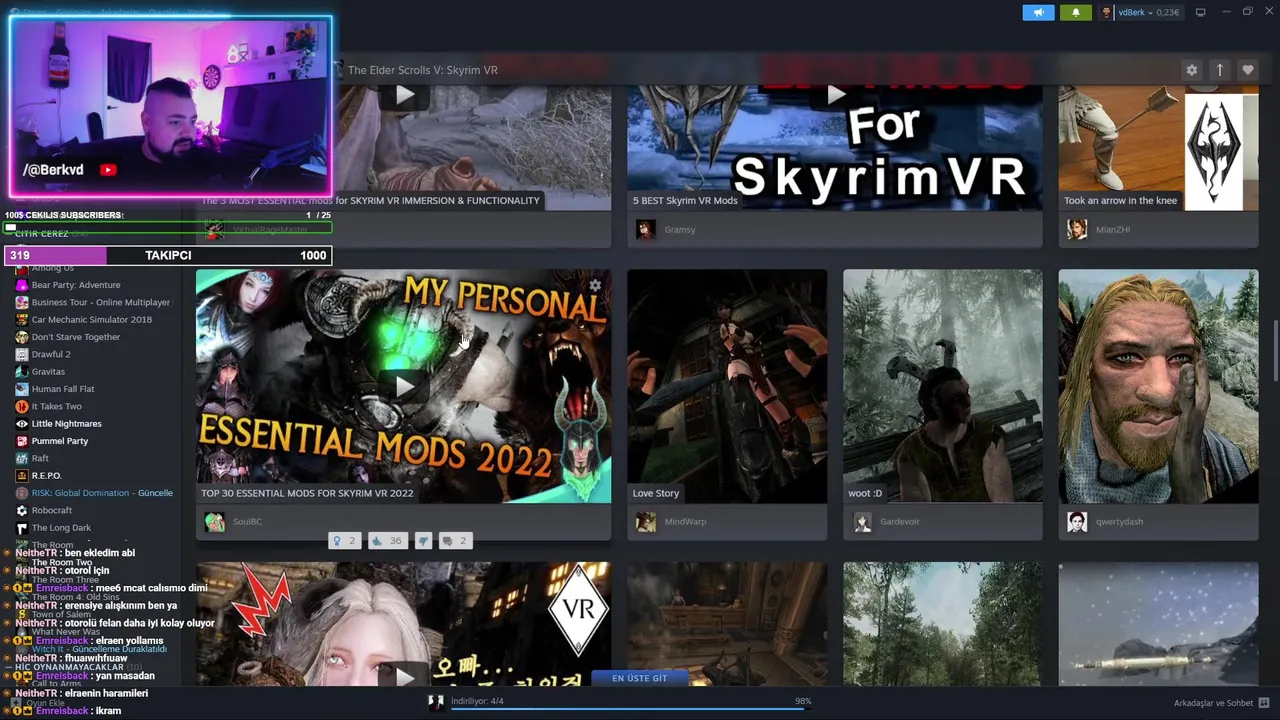Open the İndiriliyor 4/4 downloads bar
The image size is (1280, 720).
point(630,702)
